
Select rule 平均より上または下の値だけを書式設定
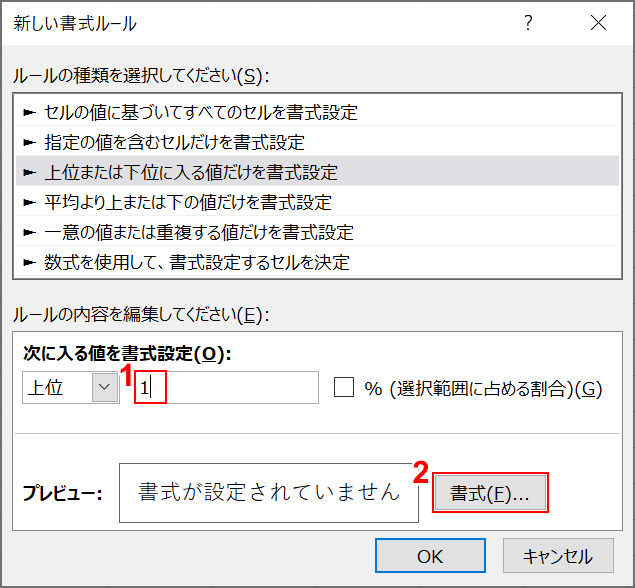[x=318, y=202]
